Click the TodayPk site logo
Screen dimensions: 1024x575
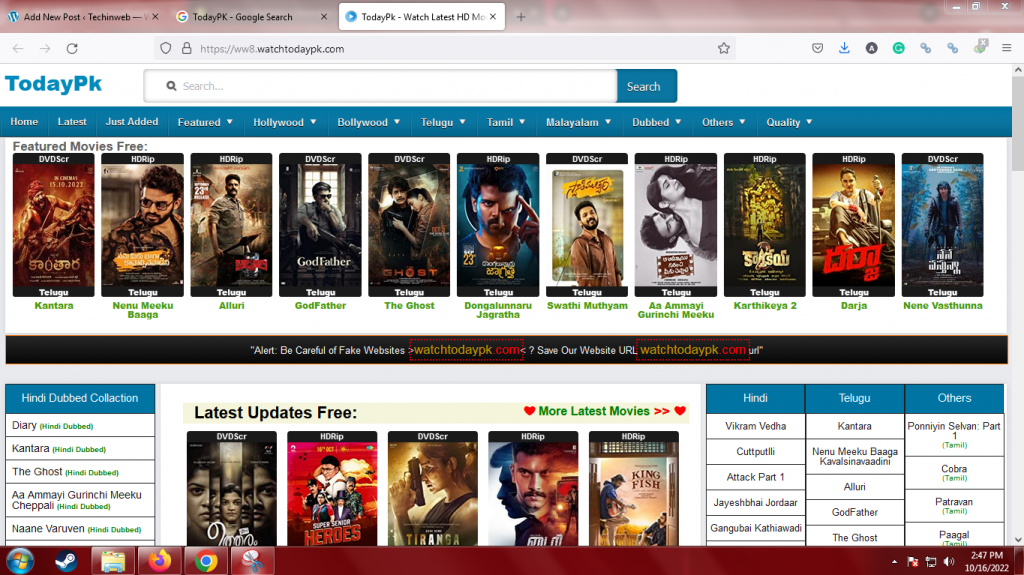pos(54,84)
